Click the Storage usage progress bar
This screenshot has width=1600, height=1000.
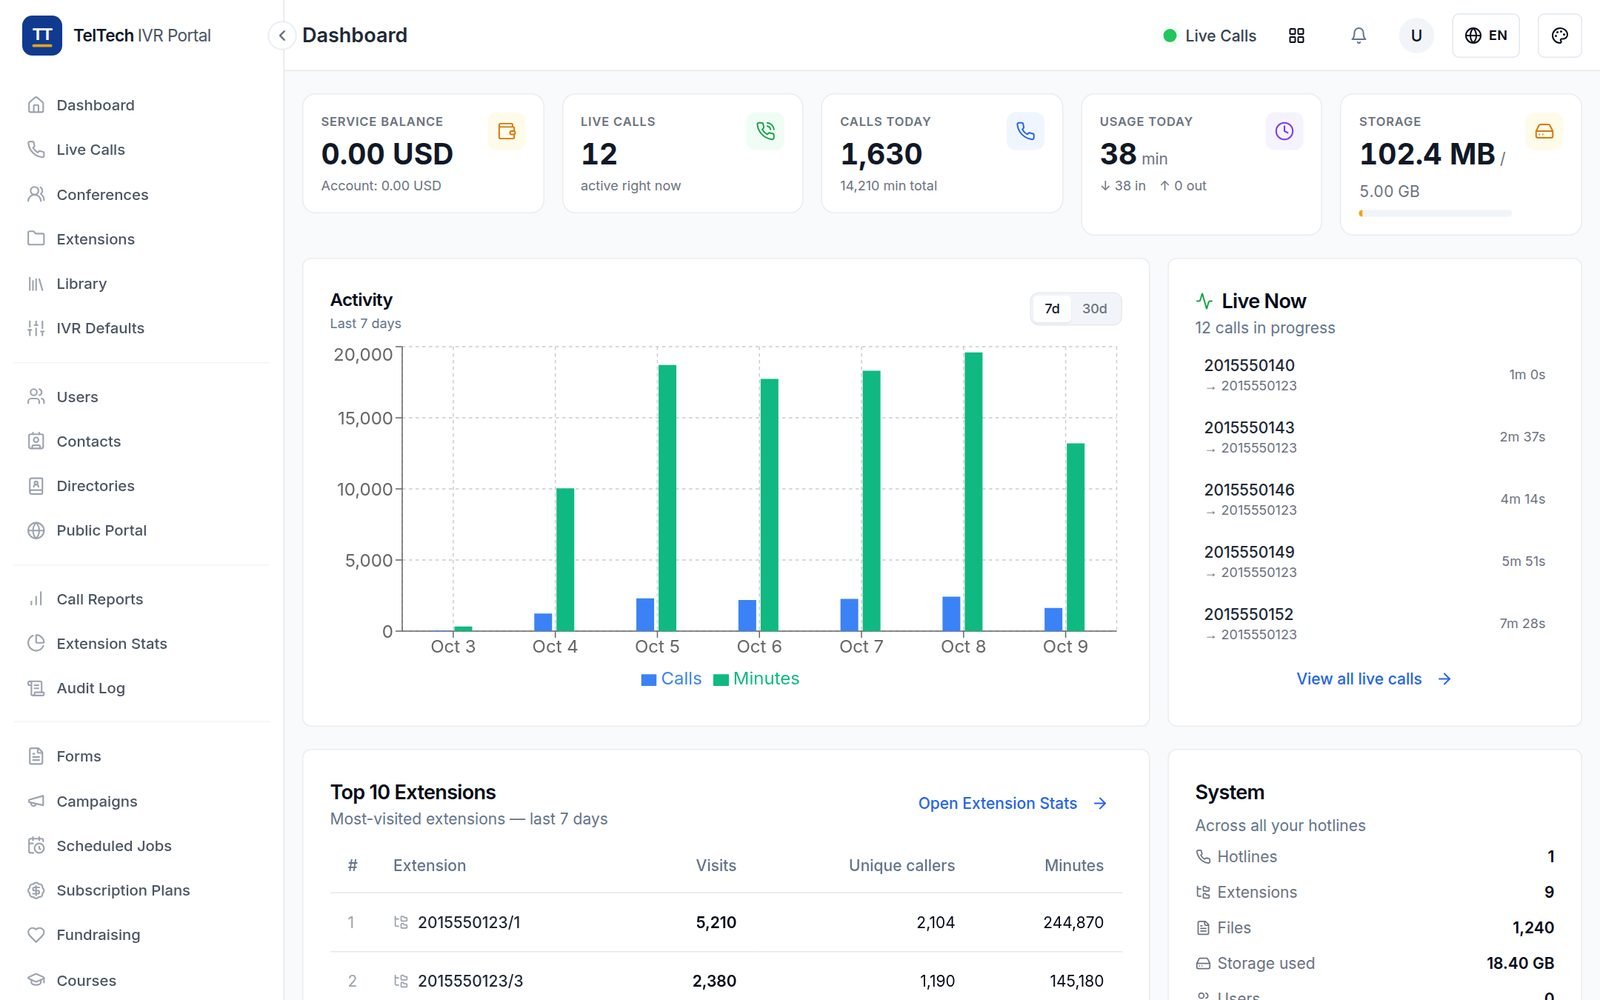click(x=1435, y=213)
